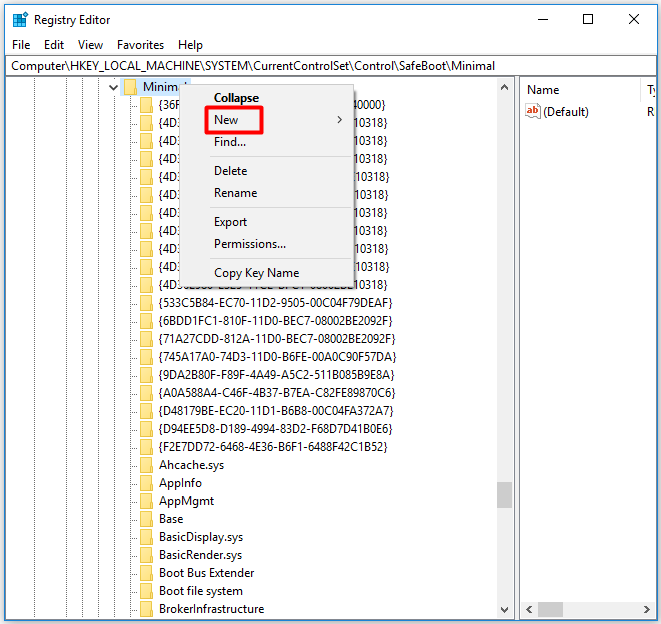Select the Ahcache.sys key
Screen dimensions: 661x624
pyautogui.click(x=191, y=465)
